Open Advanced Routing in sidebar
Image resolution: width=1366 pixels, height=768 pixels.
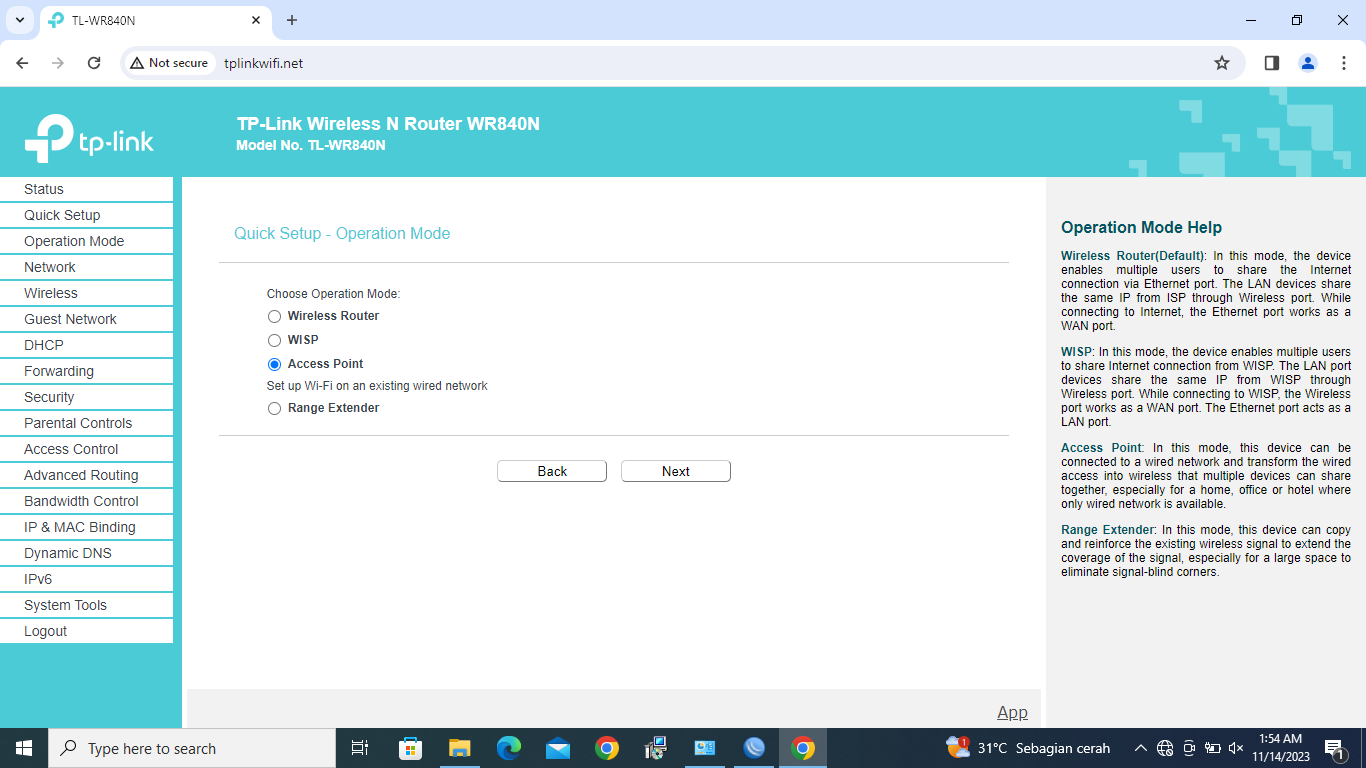[86, 475]
